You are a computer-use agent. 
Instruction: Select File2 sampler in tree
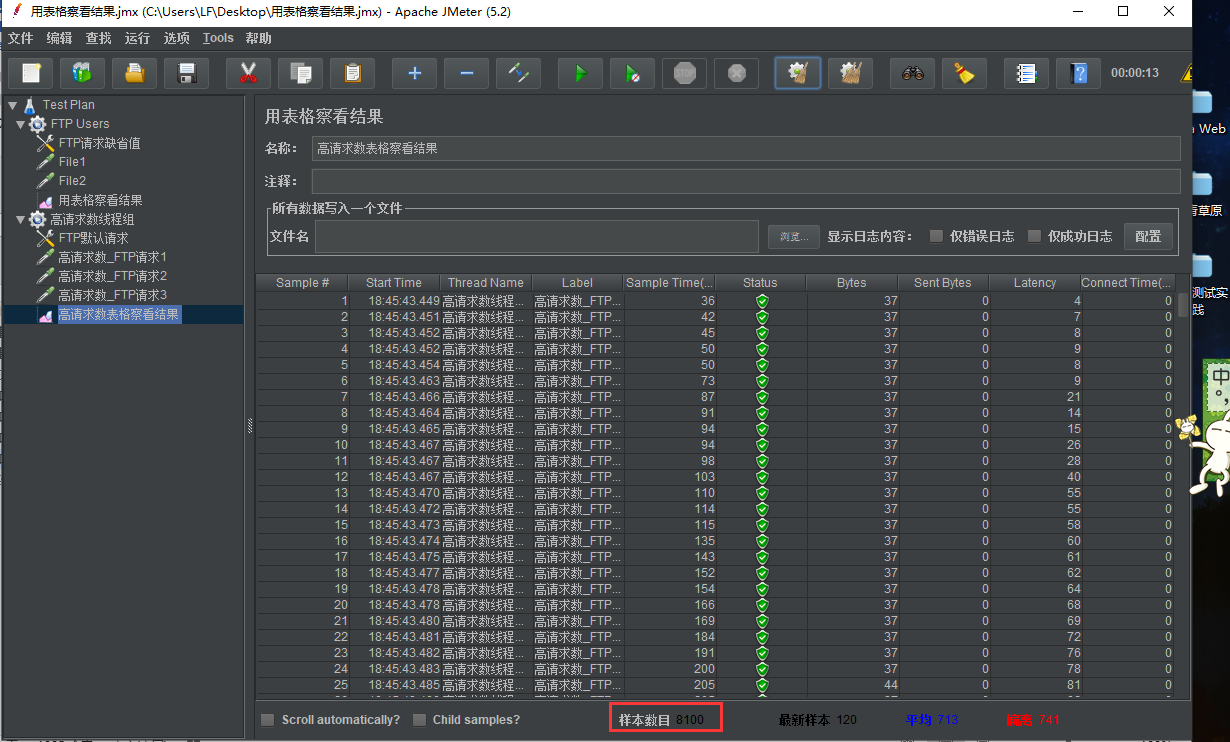tap(72, 181)
